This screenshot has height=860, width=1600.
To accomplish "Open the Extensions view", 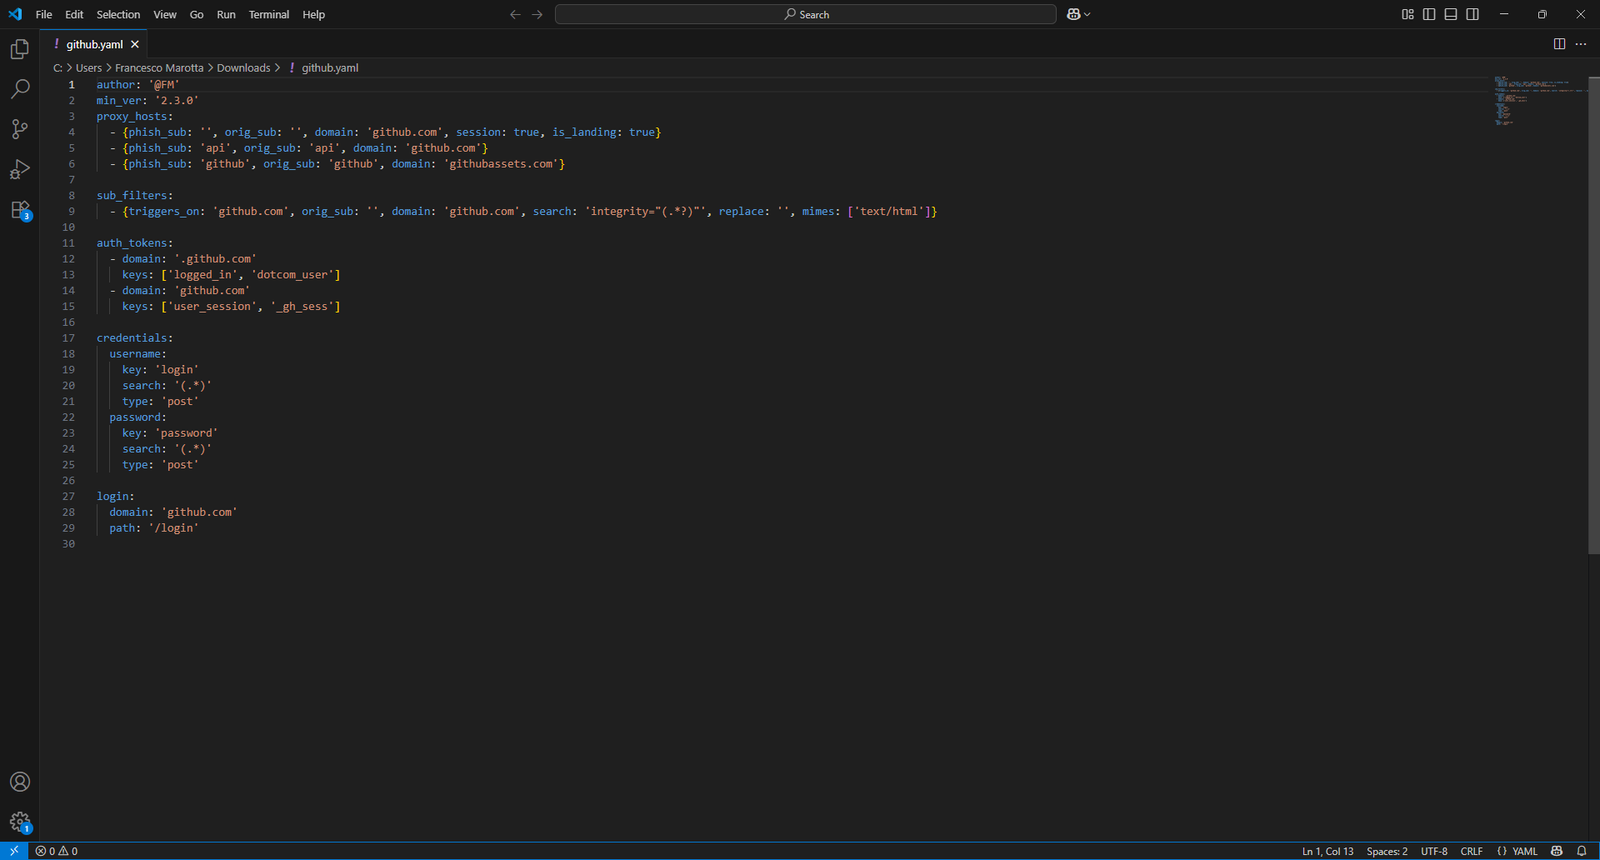I will coord(20,210).
